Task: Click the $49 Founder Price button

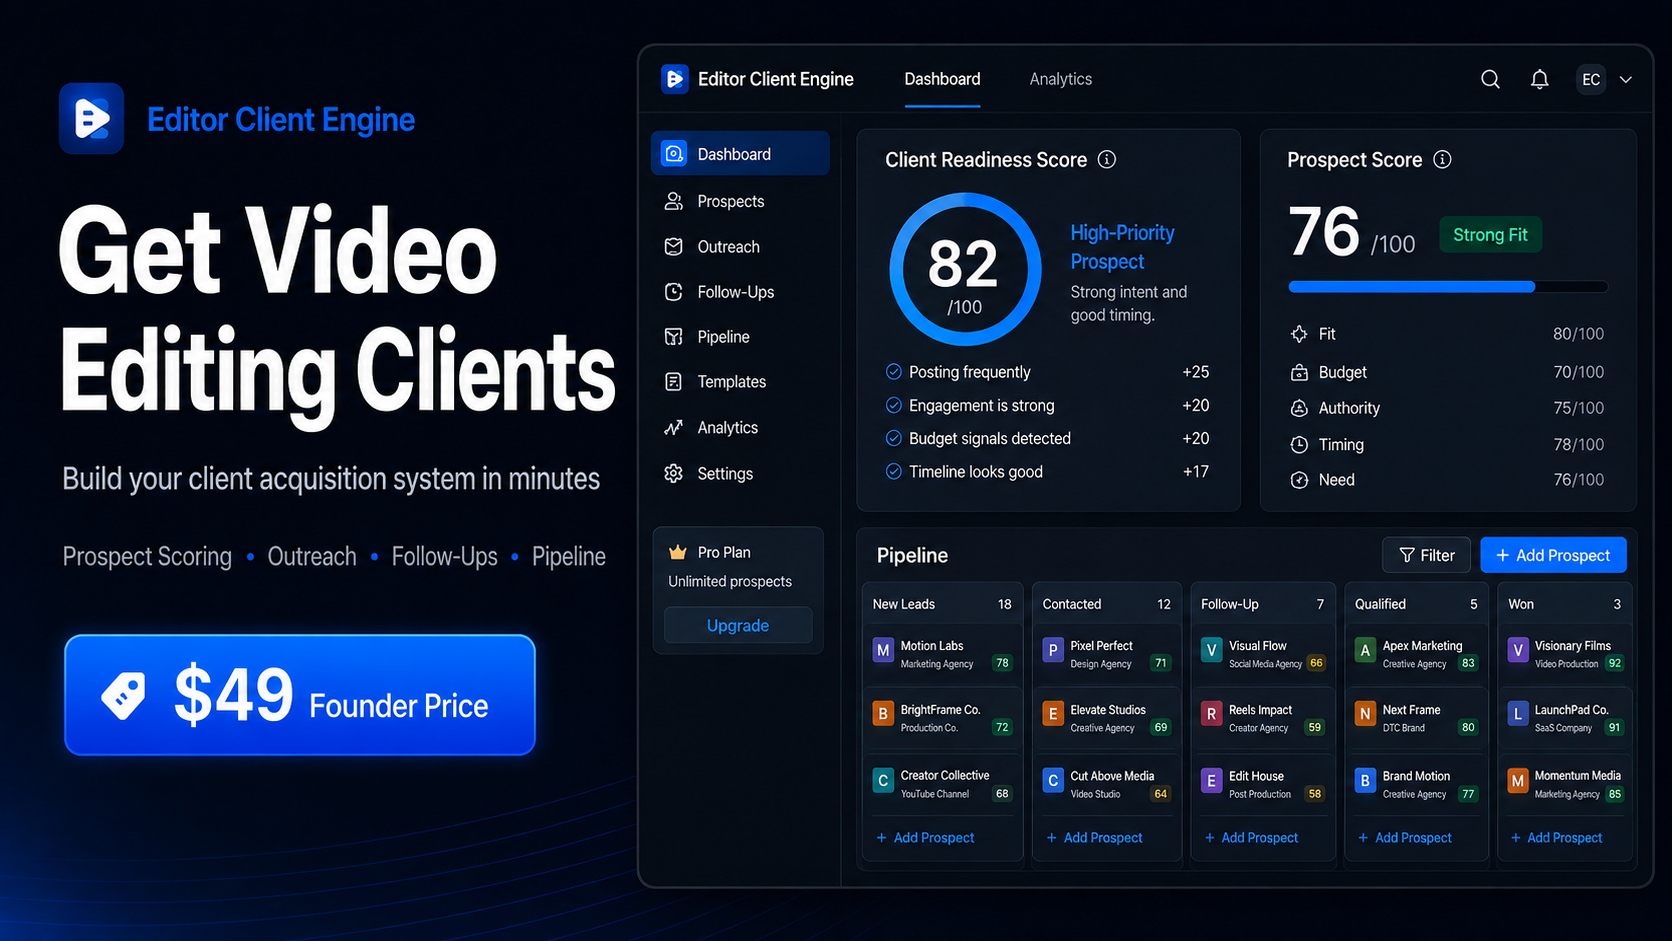Action: [x=300, y=695]
